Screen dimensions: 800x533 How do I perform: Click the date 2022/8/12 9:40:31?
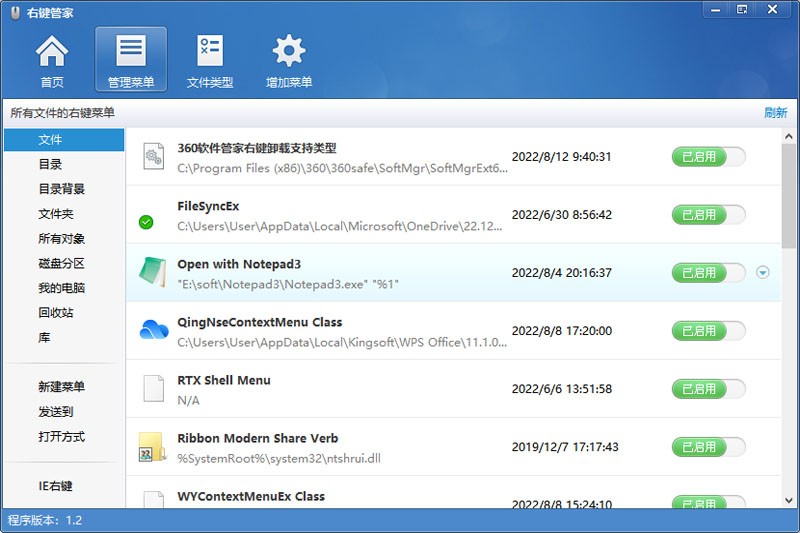561,157
